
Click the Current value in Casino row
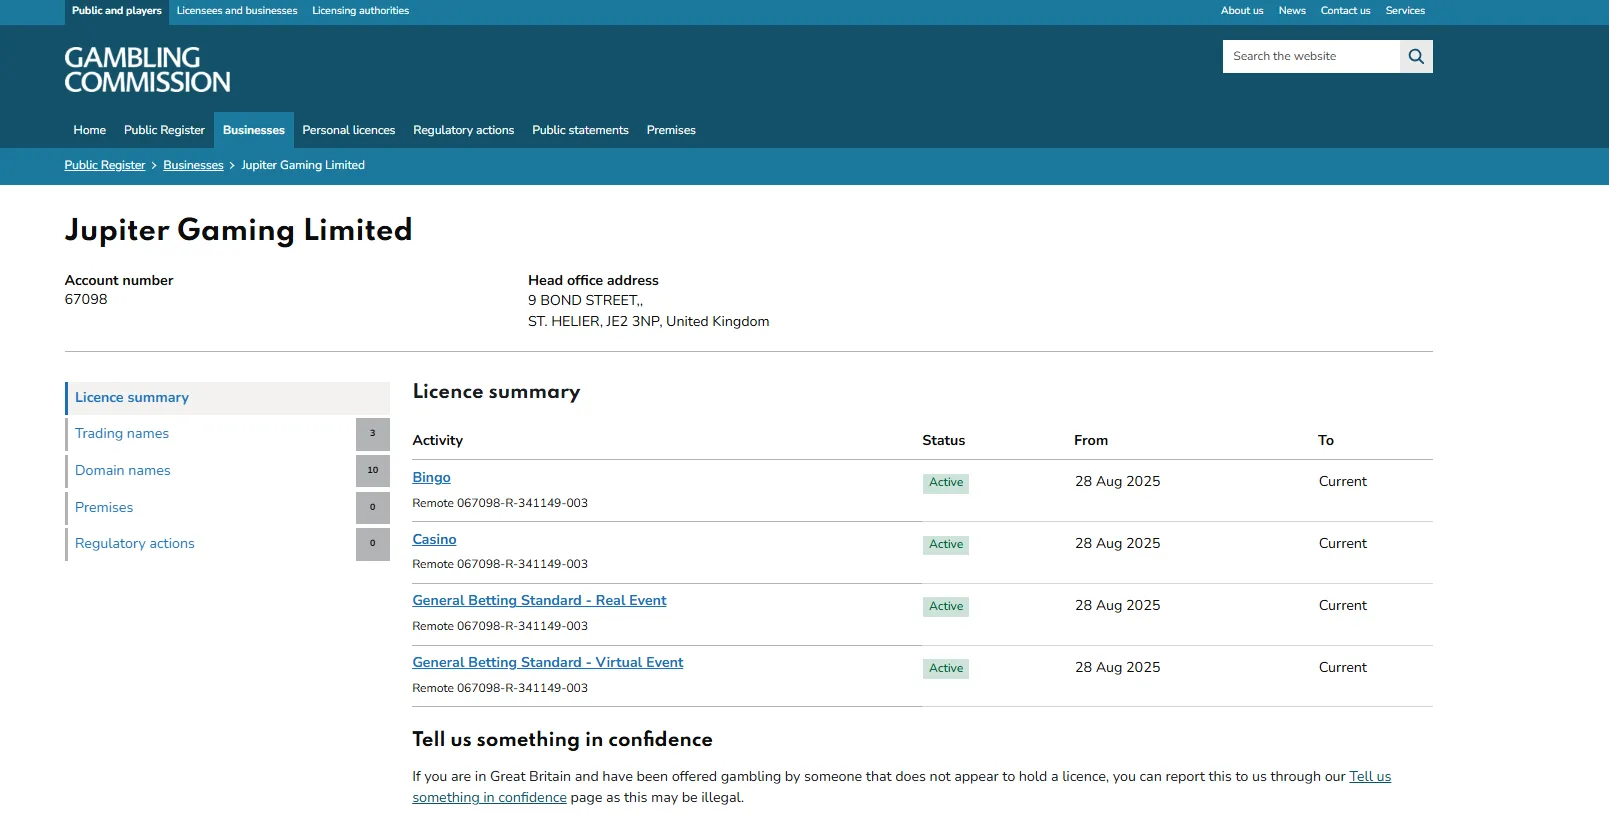[x=1343, y=544]
